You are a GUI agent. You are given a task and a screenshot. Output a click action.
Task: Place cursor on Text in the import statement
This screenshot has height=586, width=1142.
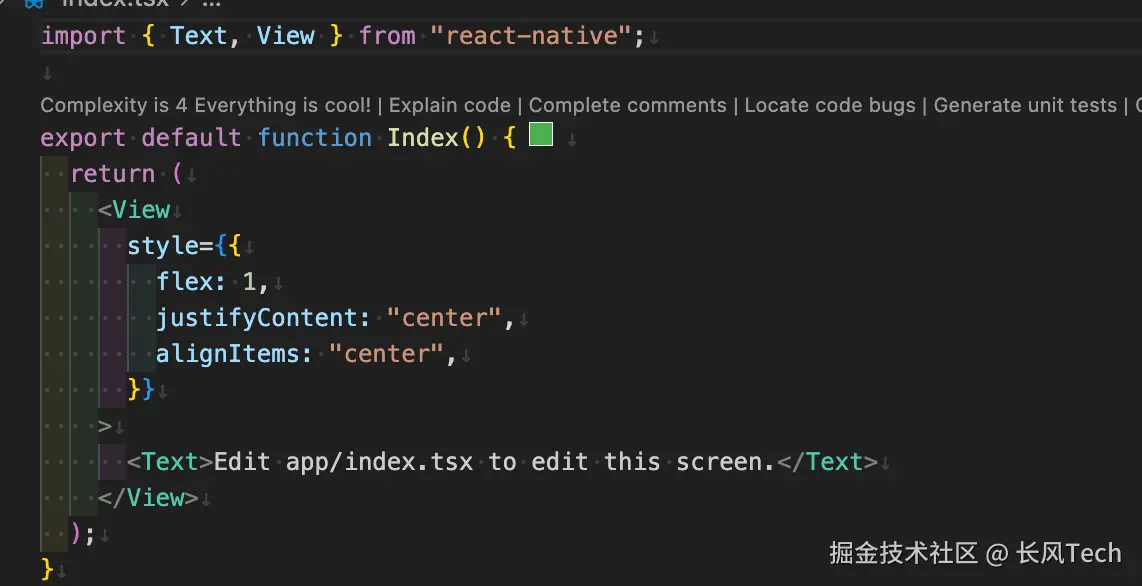click(x=198, y=36)
